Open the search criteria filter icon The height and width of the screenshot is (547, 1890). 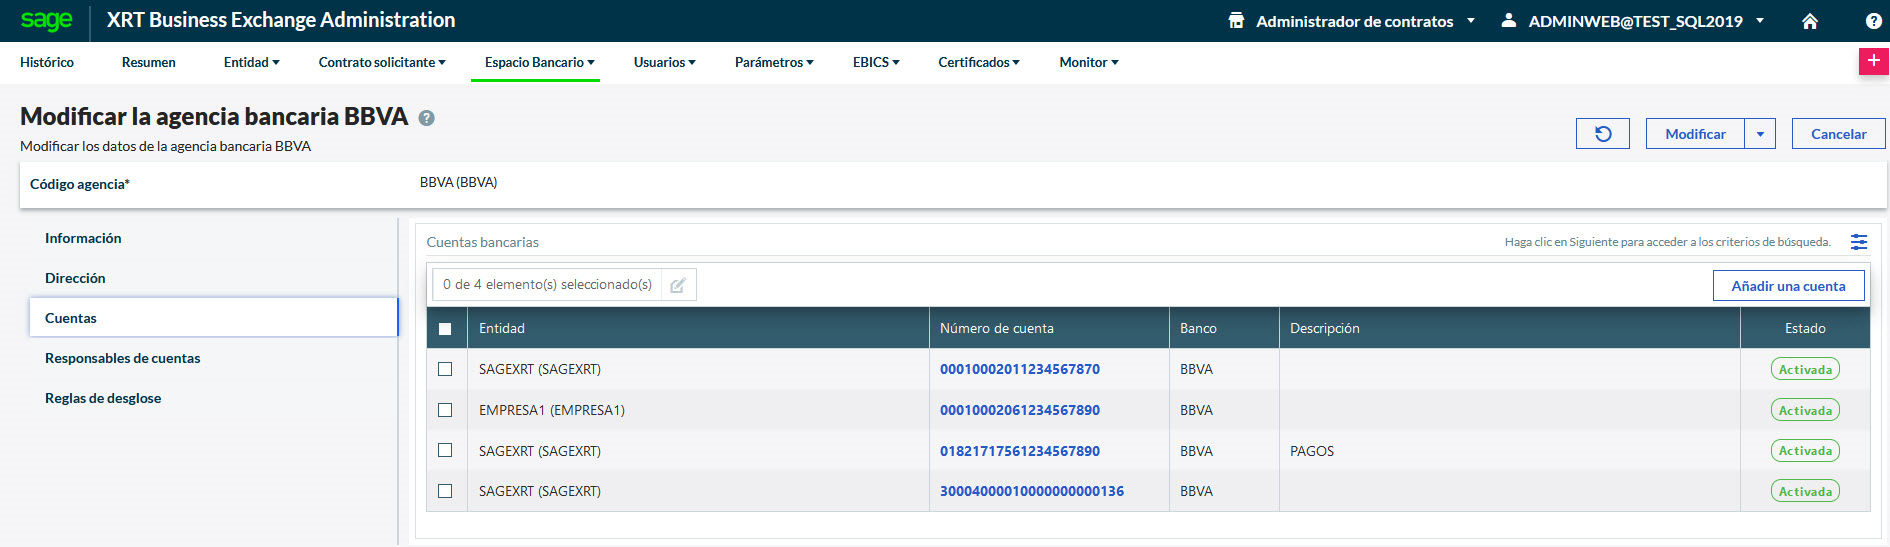click(x=1858, y=242)
